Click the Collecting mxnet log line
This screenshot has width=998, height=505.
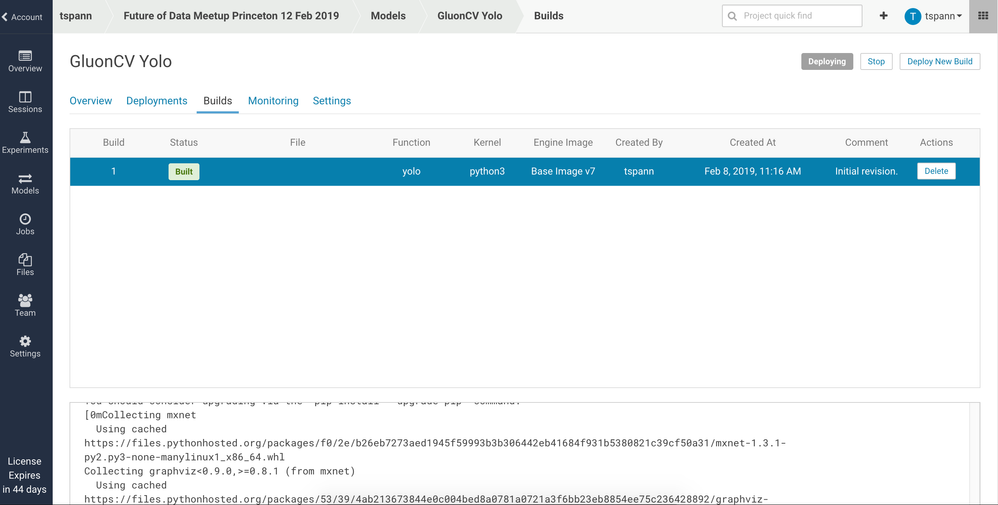click(x=140, y=415)
